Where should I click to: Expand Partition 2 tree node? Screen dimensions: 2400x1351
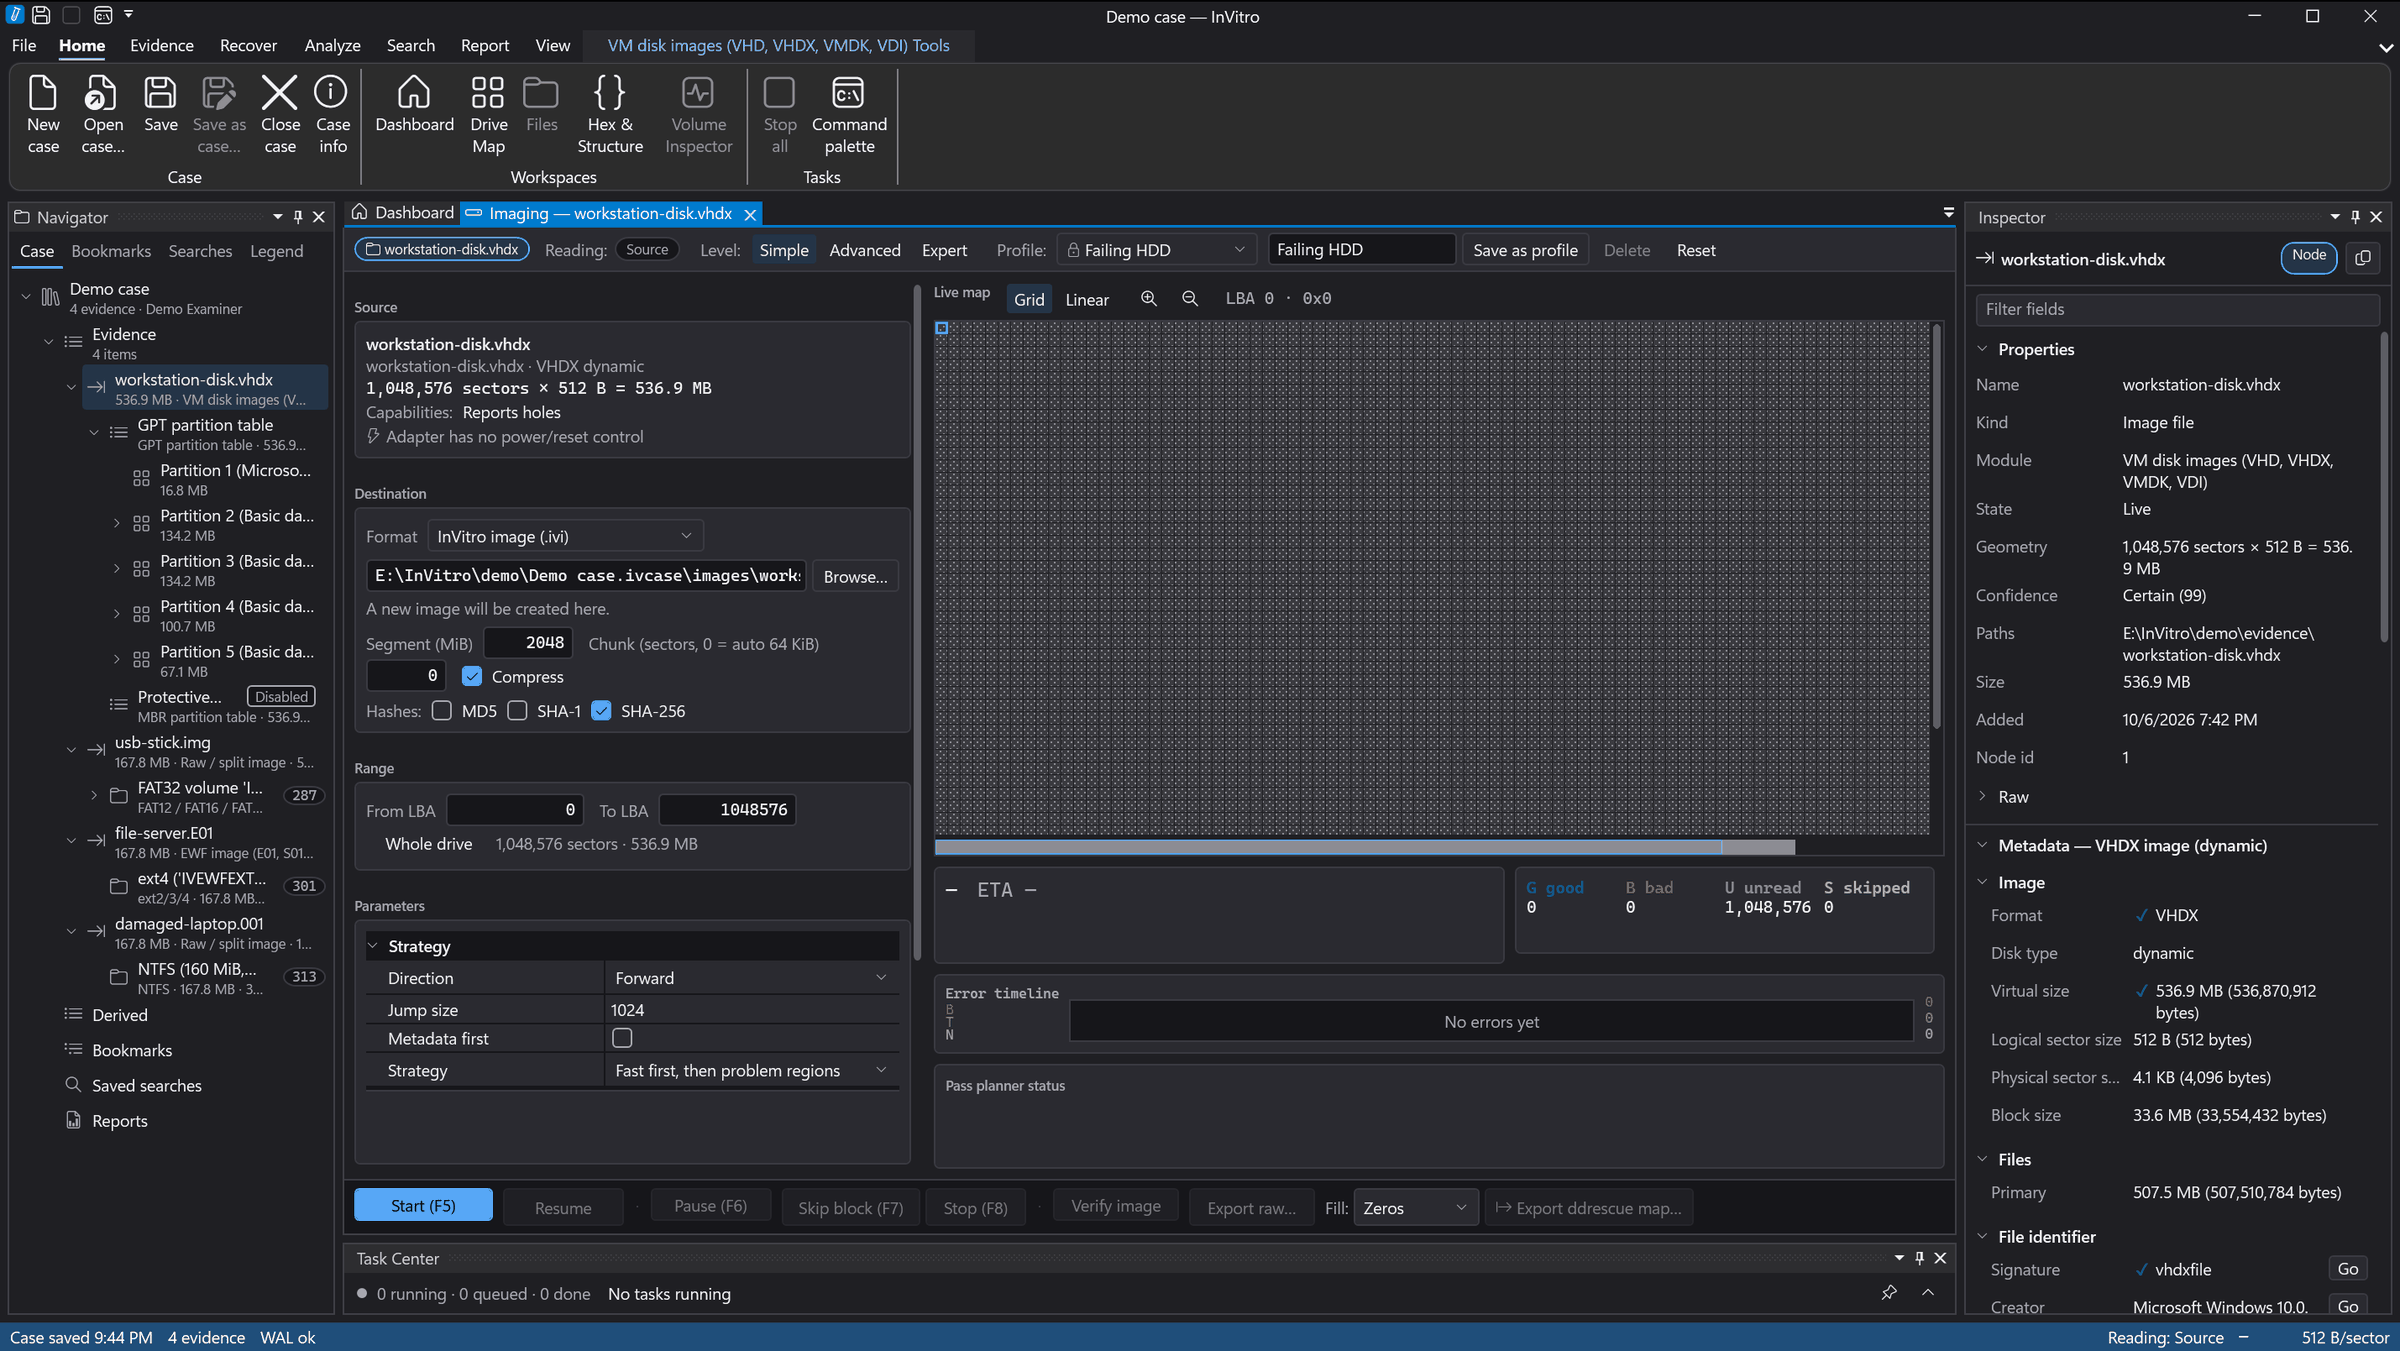(x=116, y=523)
